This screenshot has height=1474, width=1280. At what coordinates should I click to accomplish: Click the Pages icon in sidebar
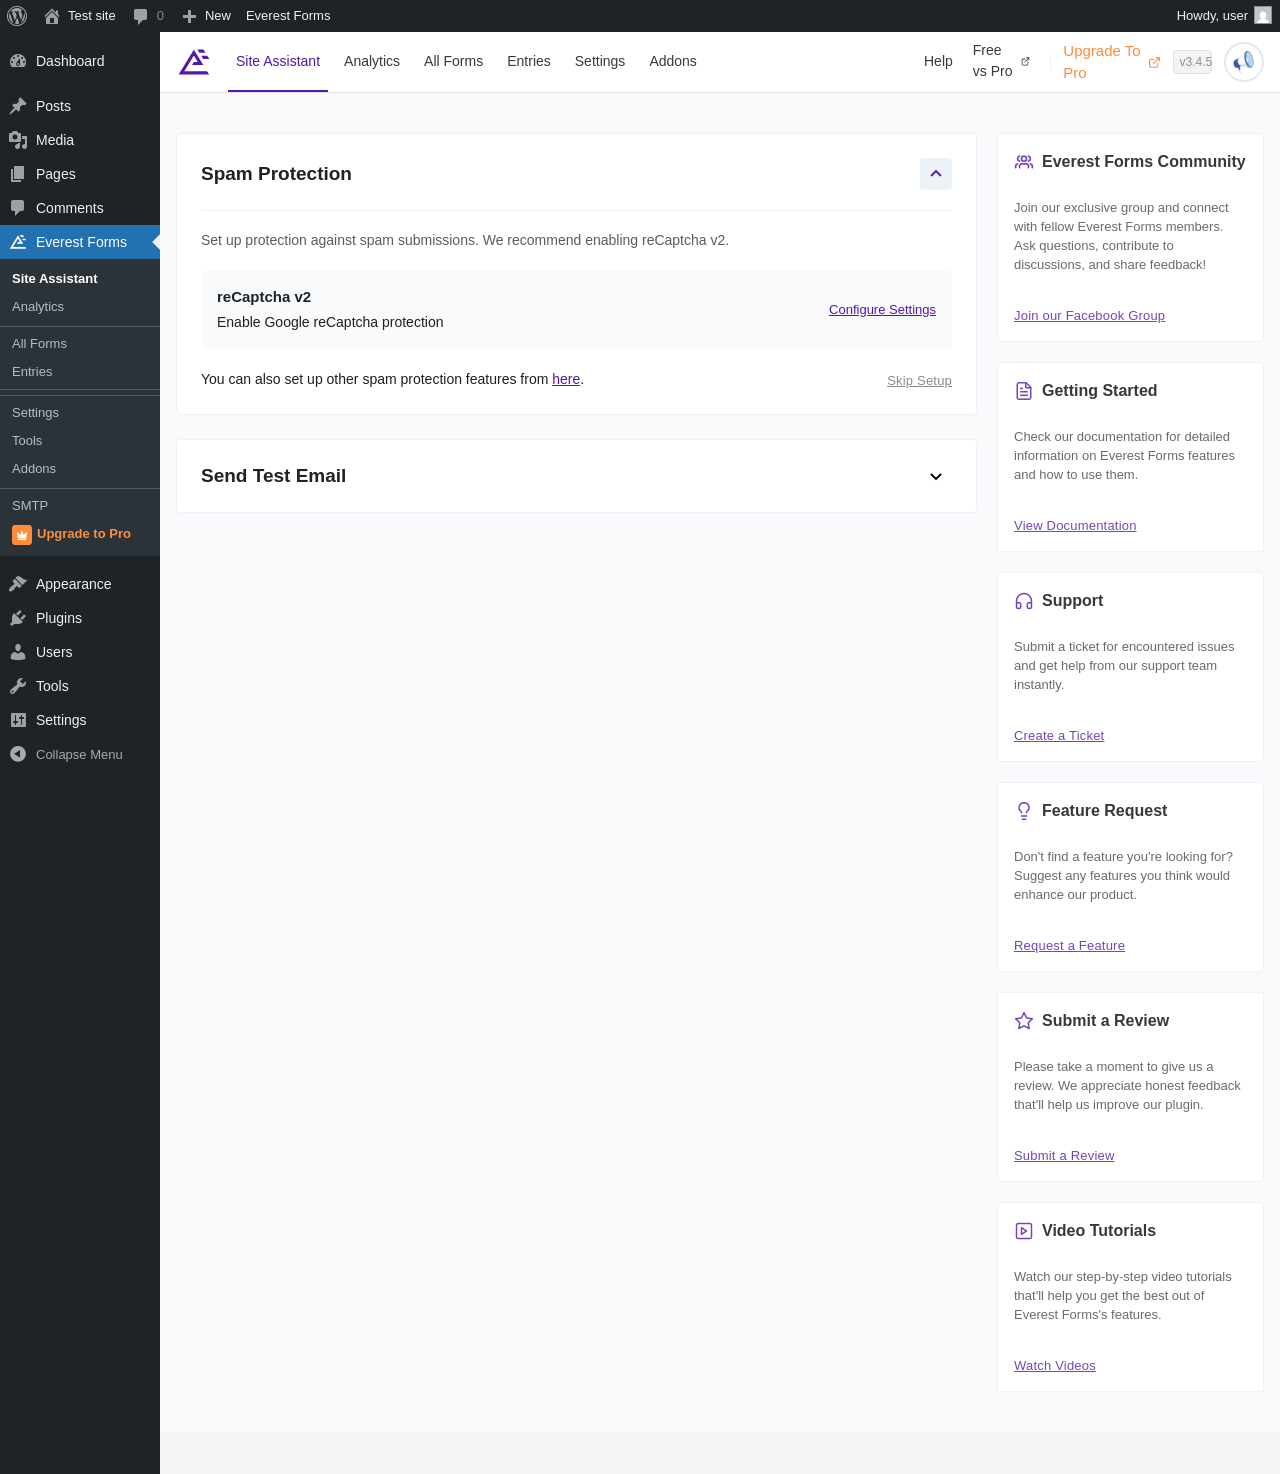tap(18, 174)
